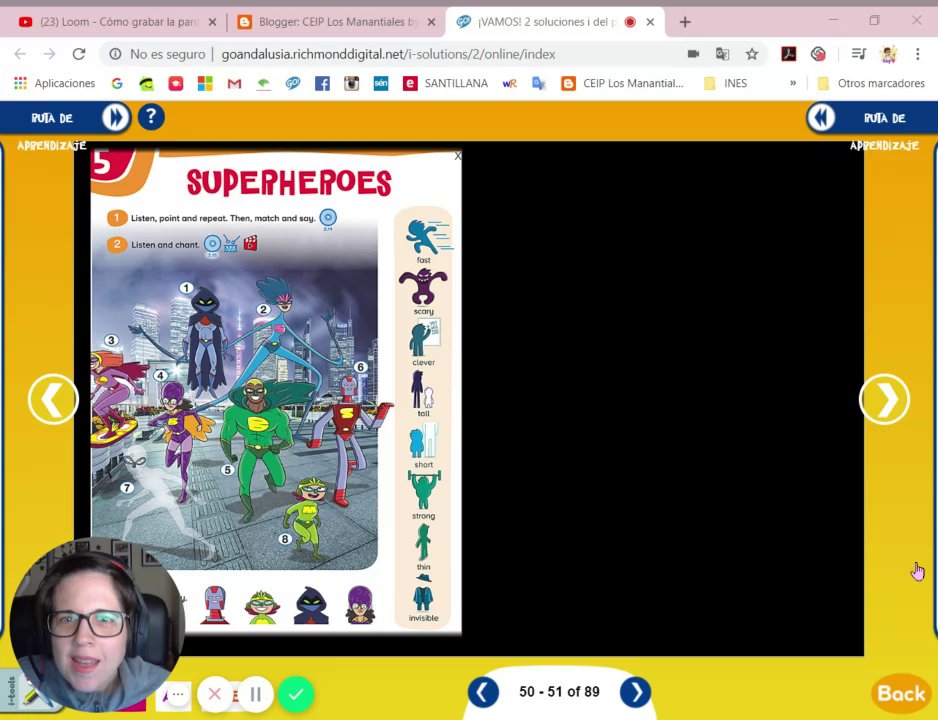Play audio for activity 1 Listen, point and repeat
Image resolution: width=938 pixels, height=720 pixels.
328,218
